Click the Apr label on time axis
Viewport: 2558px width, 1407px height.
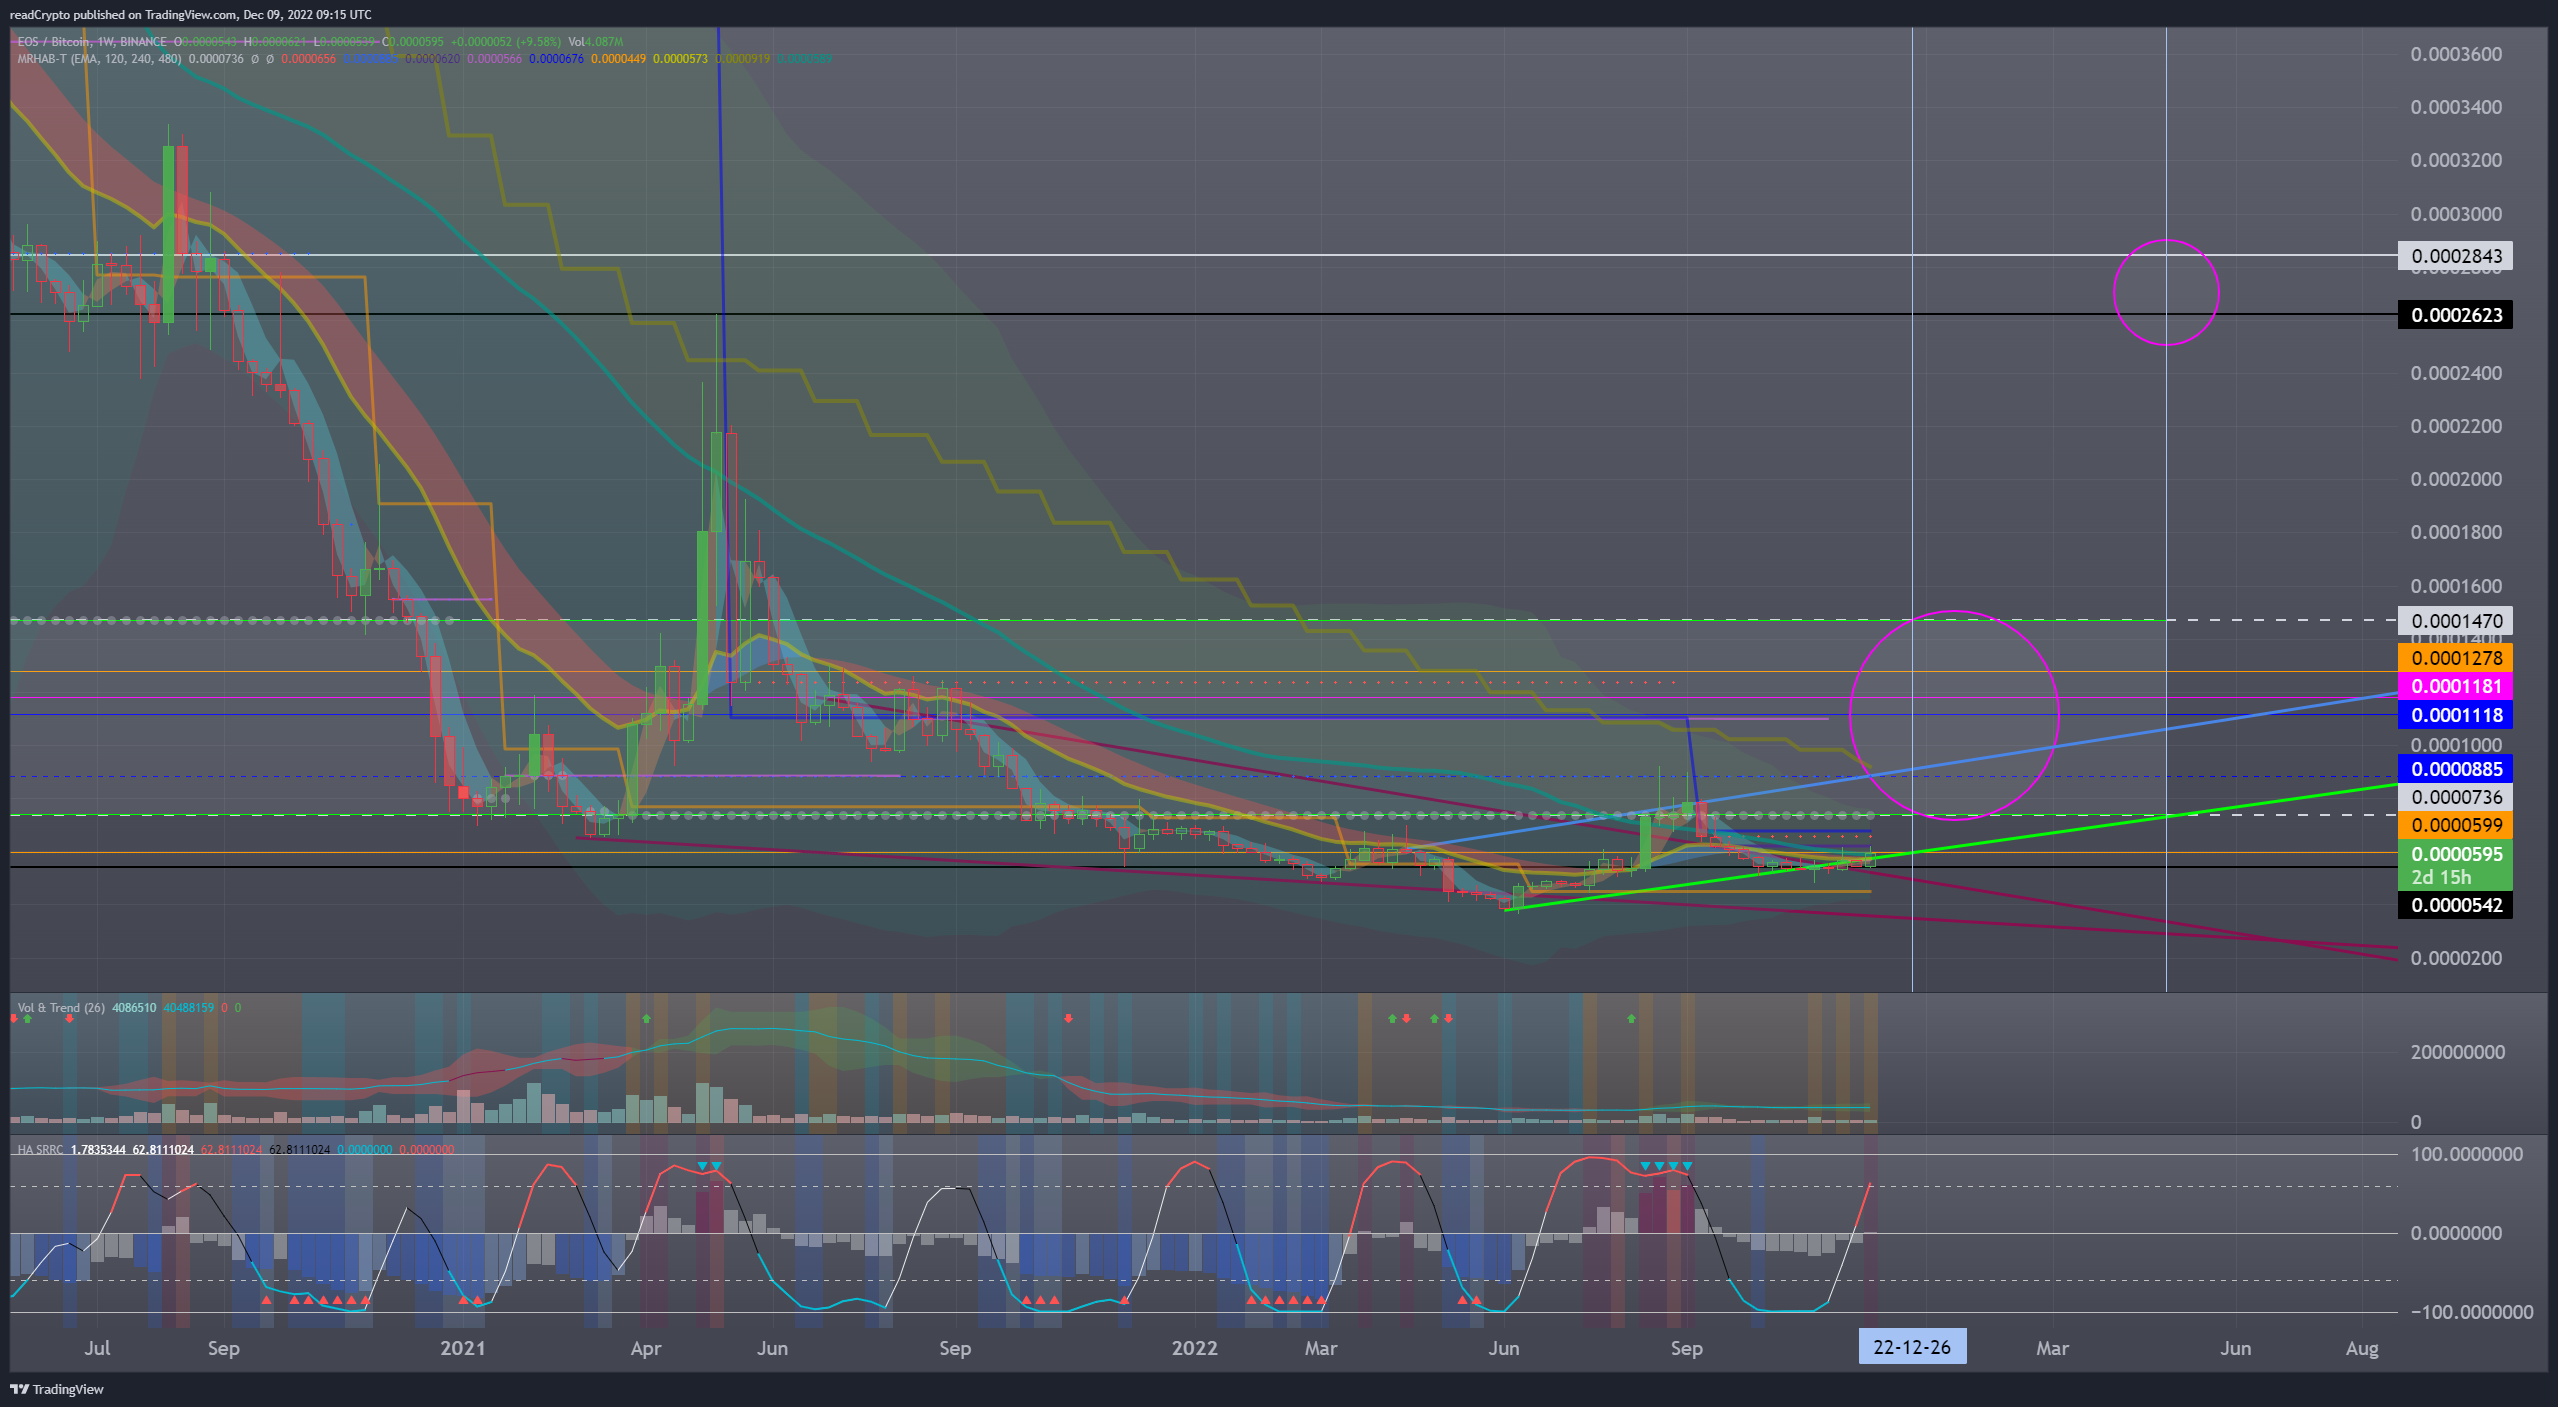click(x=645, y=1348)
